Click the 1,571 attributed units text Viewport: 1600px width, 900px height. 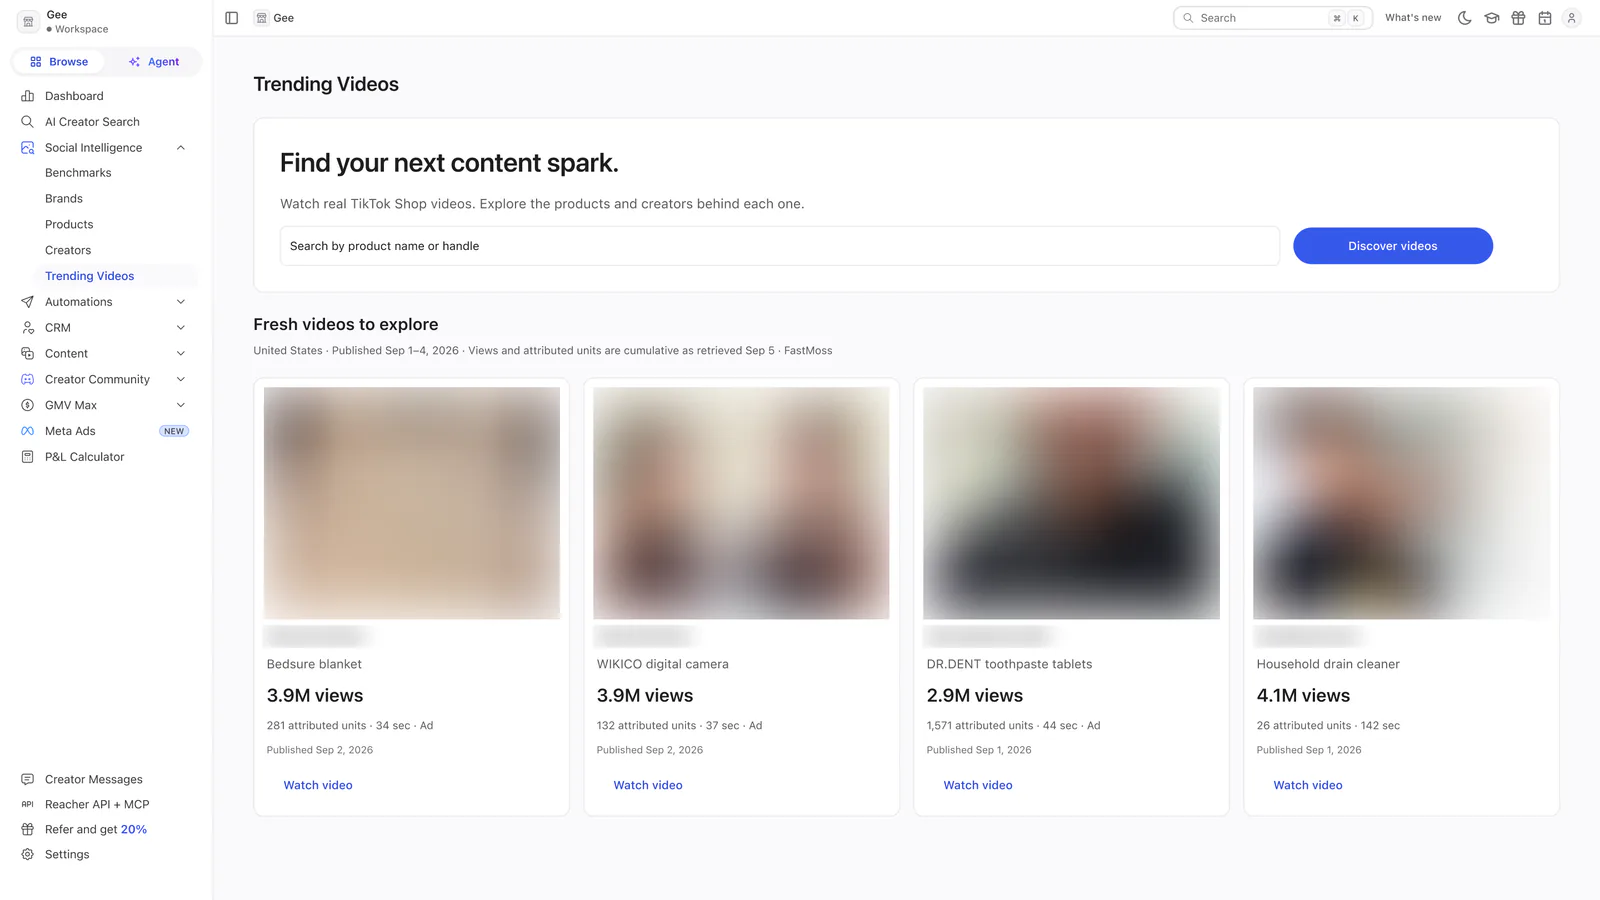click(x=980, y=726)
